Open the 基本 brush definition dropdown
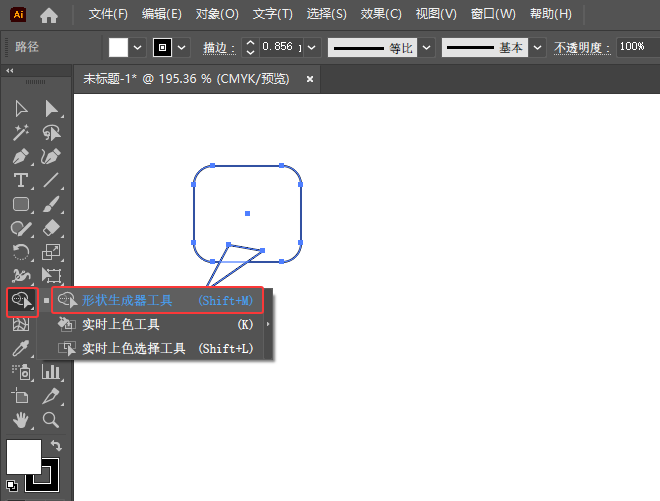The width and height of the screenshot is (660, 501). click(537, 48)
